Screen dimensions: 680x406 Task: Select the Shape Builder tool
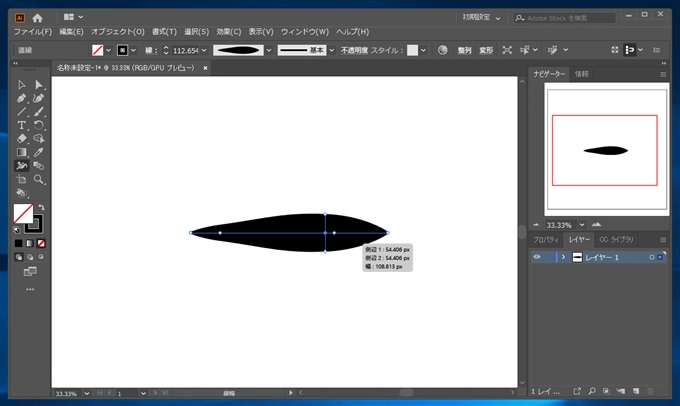click(39, 139)
